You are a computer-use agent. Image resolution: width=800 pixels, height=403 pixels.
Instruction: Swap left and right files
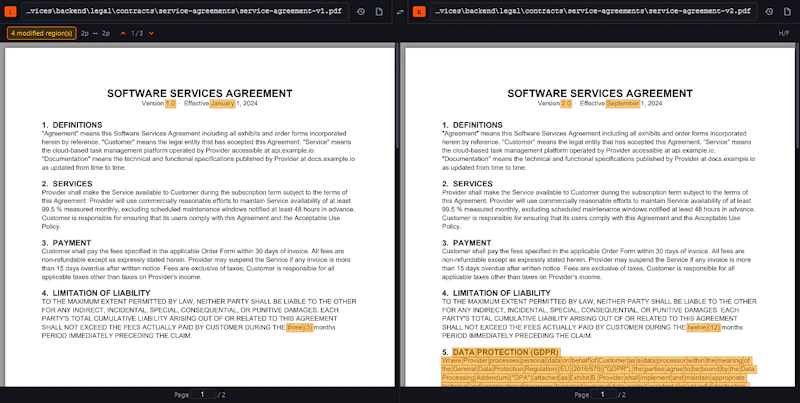point(400,11)
